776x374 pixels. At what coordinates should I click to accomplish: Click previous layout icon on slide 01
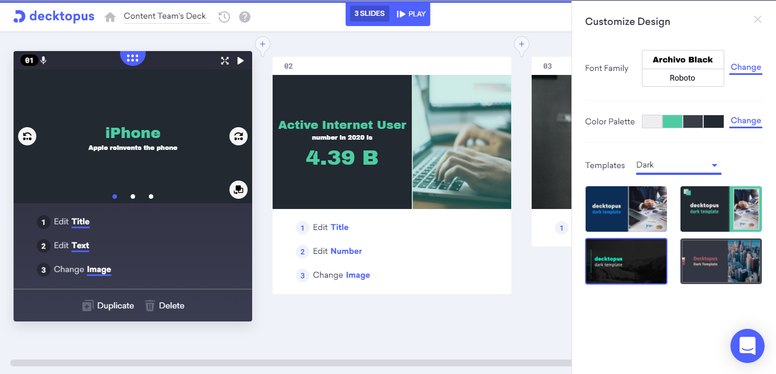pos(27,136)
